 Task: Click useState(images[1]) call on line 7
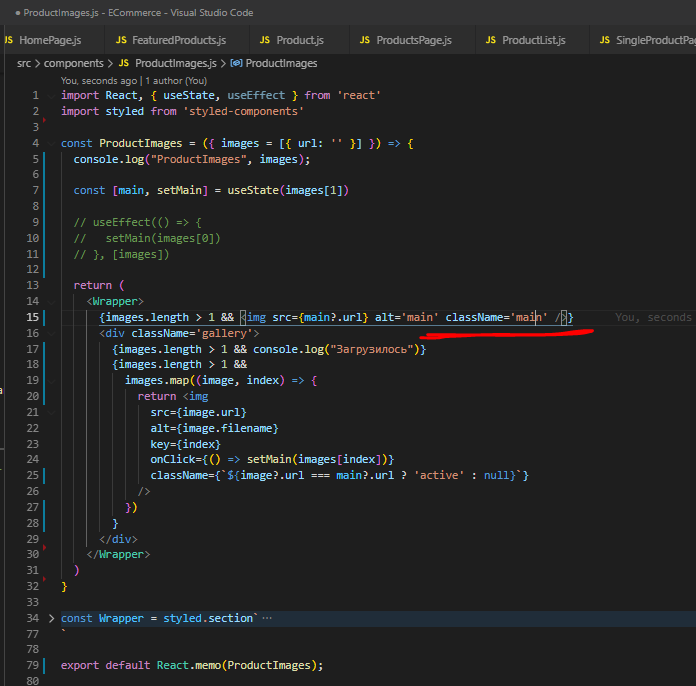288,190
